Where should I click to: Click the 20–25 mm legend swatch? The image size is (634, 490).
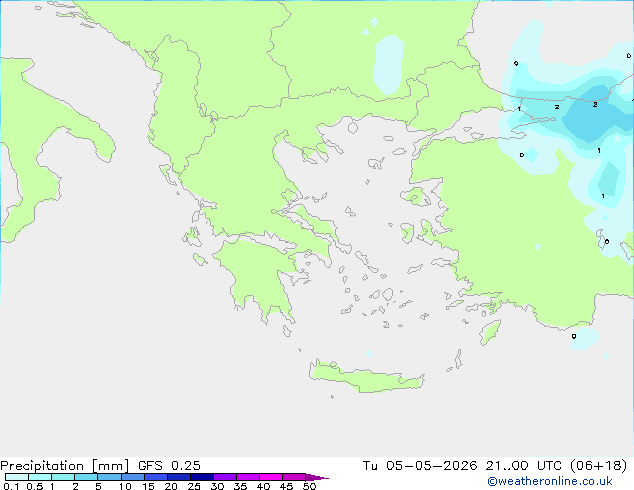pyautogui.click(x=179, y=477)
